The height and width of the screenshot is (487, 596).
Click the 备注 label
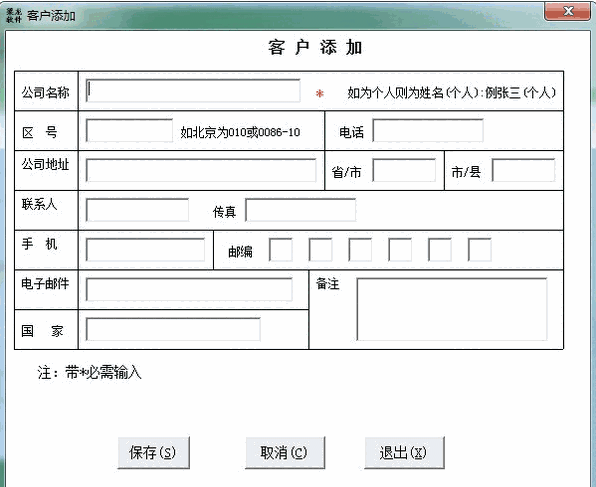pyautogui.click(x=328, y=283)
